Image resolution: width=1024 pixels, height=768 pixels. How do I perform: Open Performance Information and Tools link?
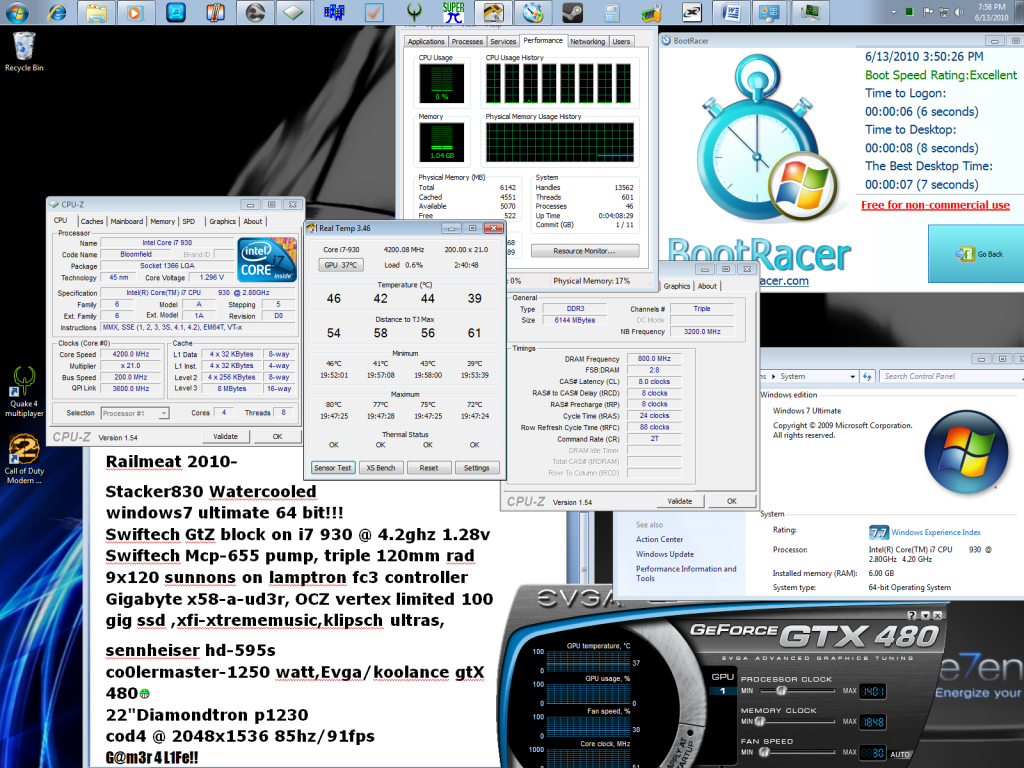[686, 573]
